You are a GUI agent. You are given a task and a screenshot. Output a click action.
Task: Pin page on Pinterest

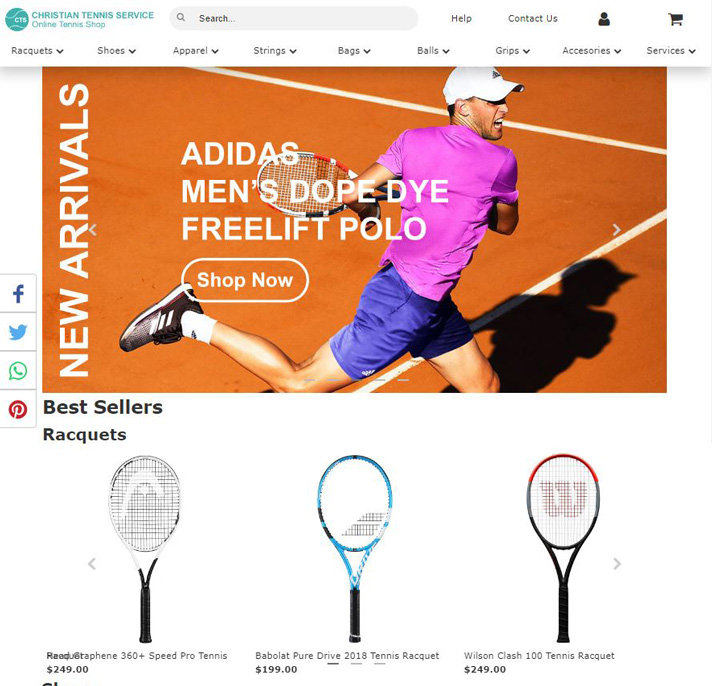click(x=18, y=409)
